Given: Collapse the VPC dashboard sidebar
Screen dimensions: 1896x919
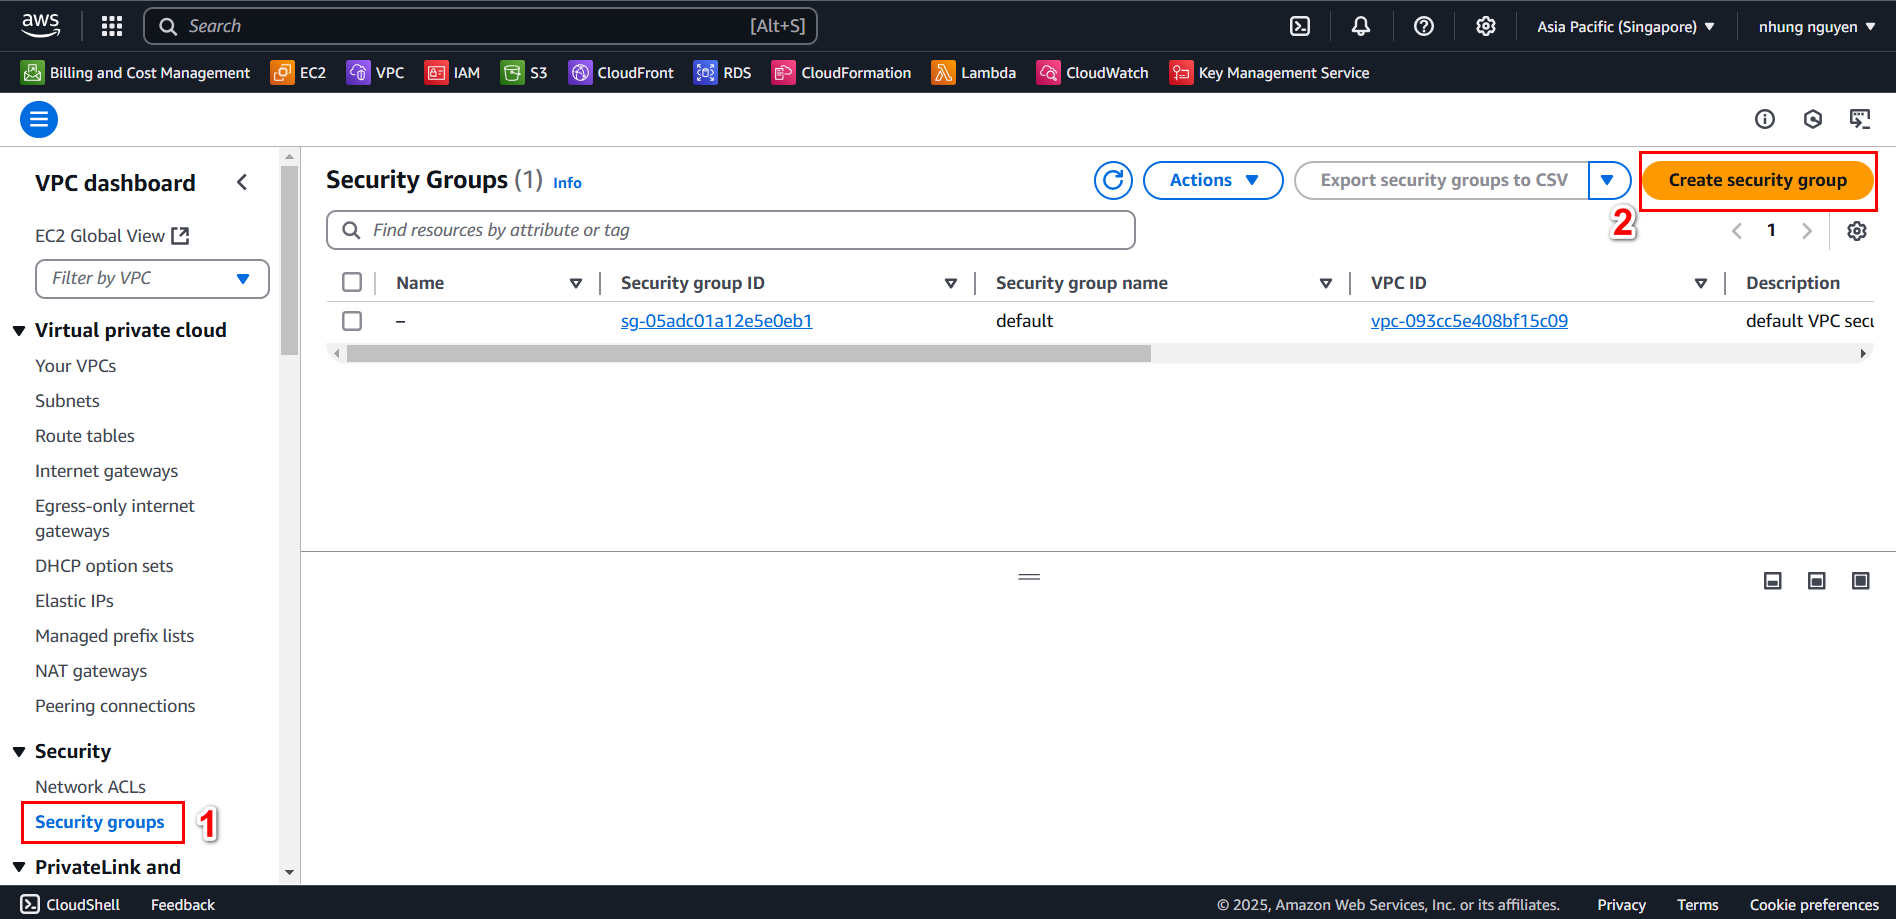Looking at the screenshot, I should click(x=242, y=182).
